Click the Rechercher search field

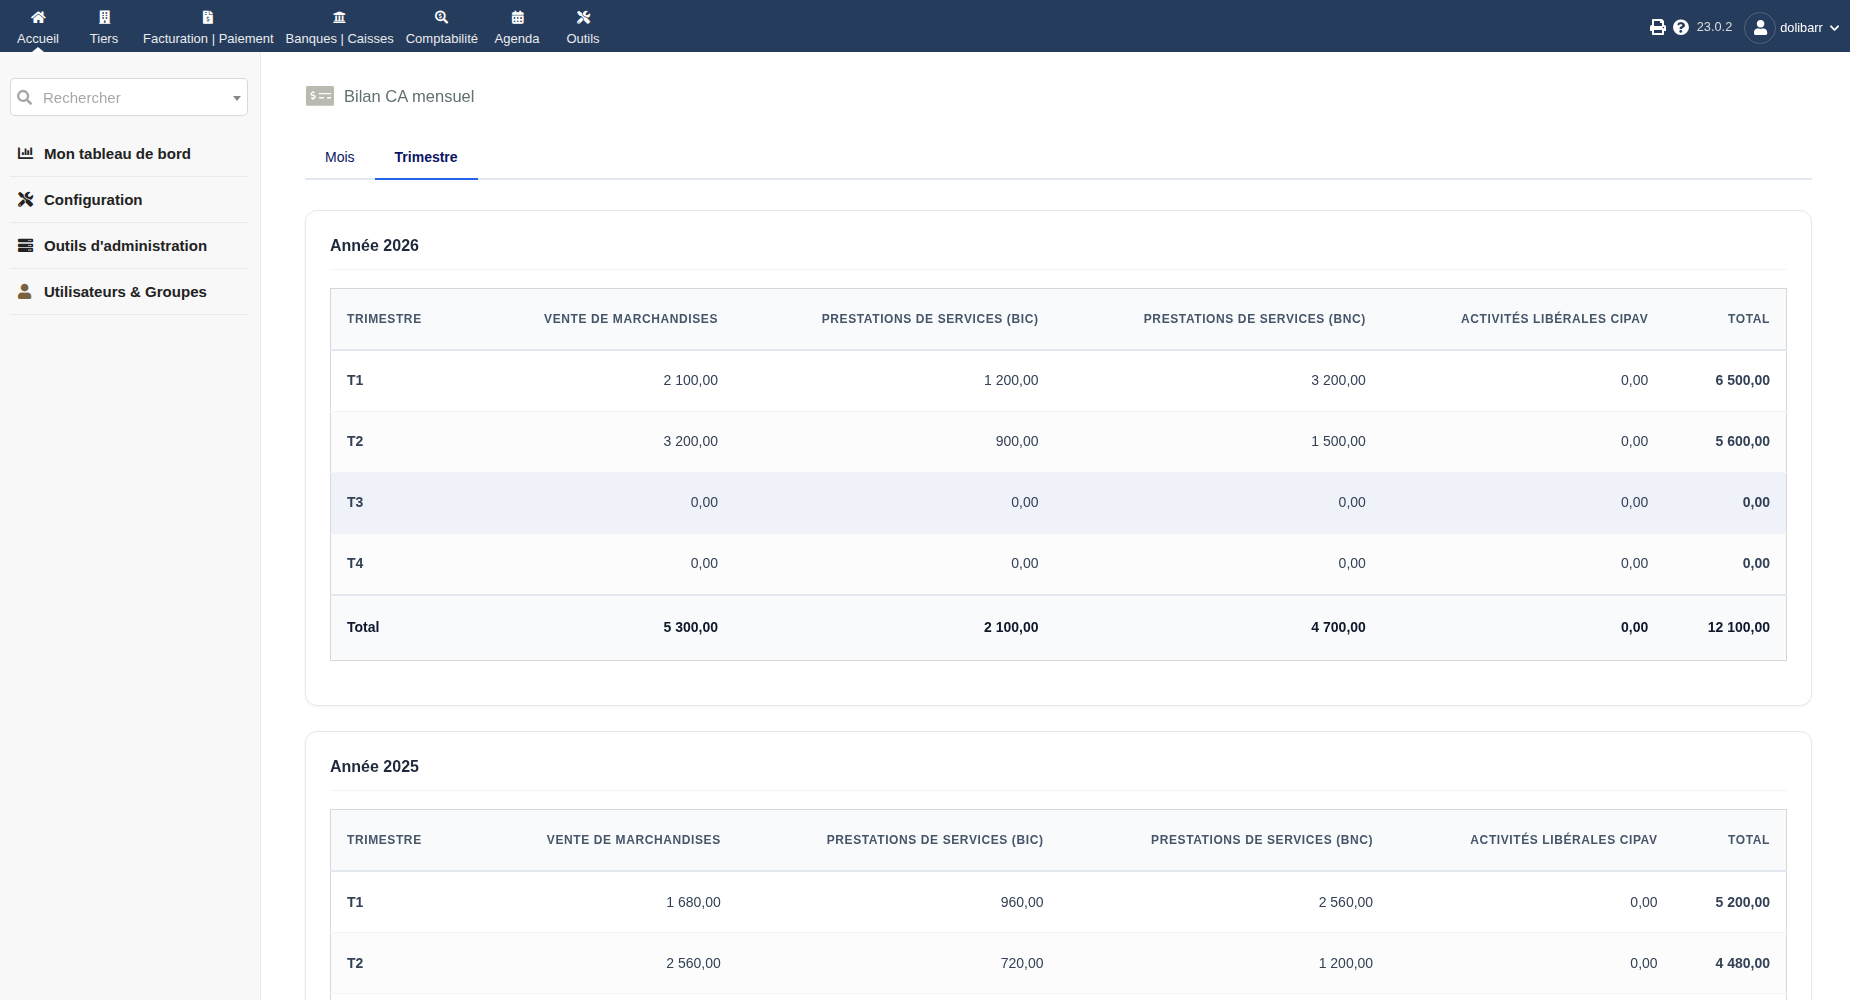tap(129, 97)
